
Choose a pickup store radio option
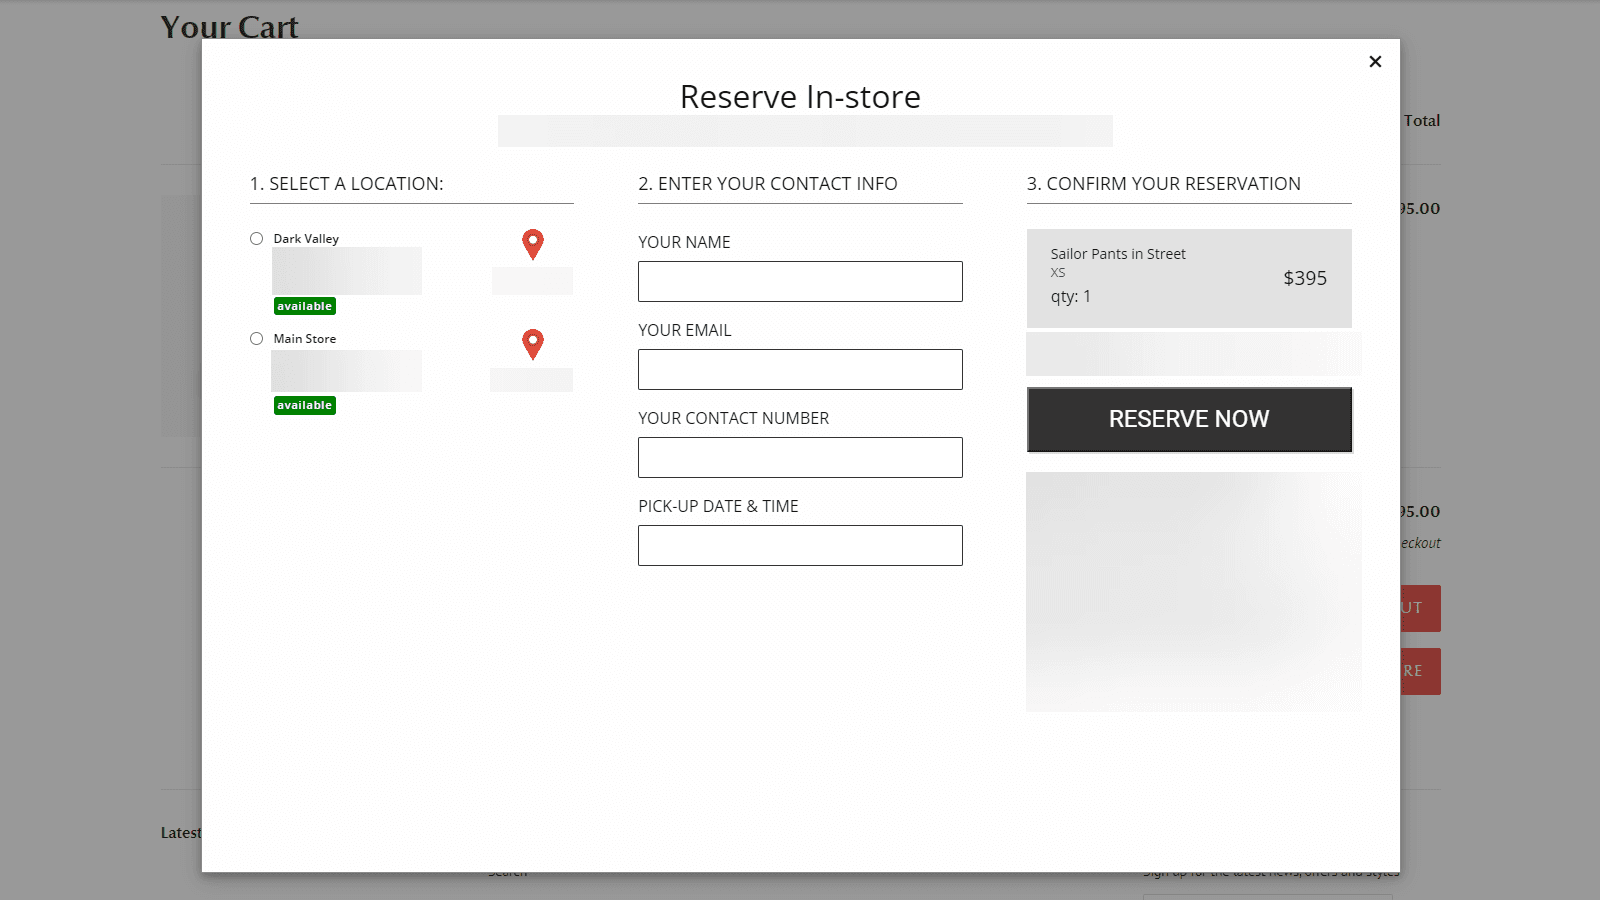[x=256, y=238]
